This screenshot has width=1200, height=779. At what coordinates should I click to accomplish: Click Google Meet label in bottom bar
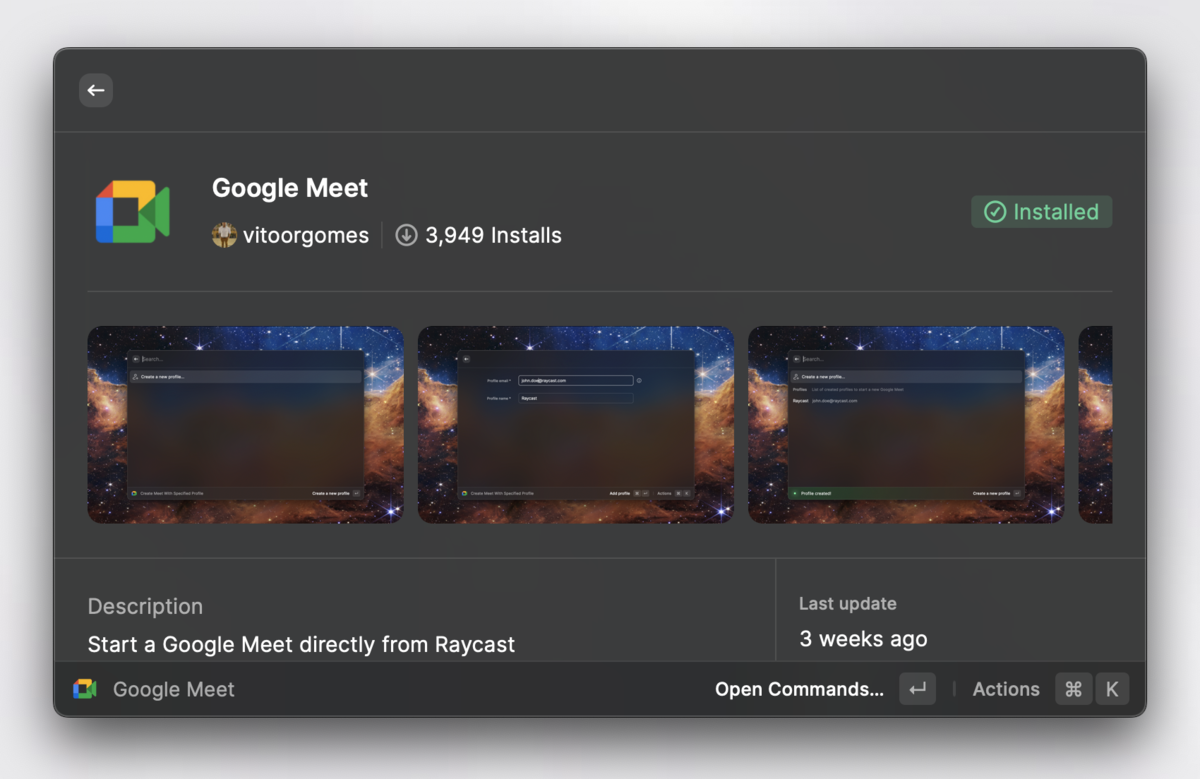[174, 689]
